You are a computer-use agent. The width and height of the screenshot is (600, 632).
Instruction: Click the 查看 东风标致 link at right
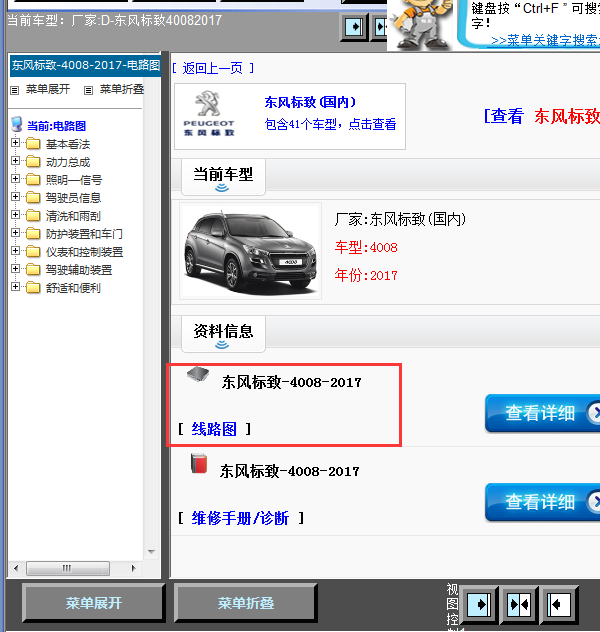click(542, 116)
